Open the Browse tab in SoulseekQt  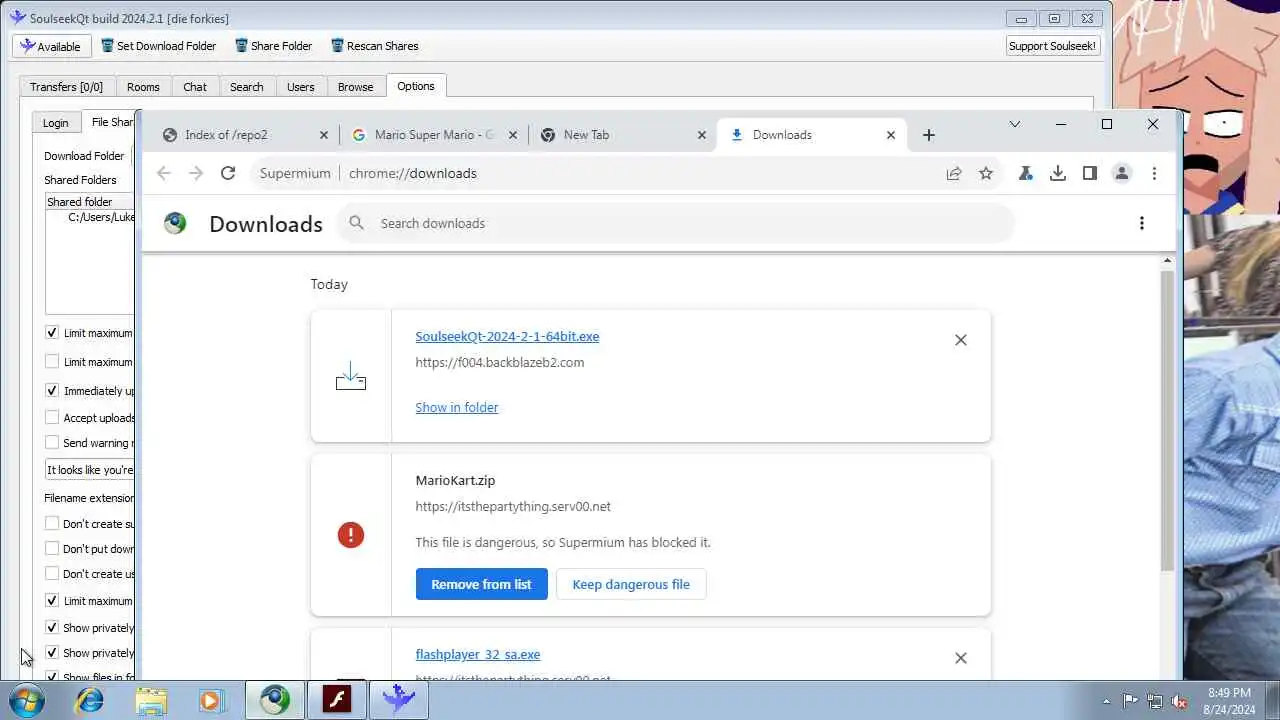(x=355, y=87)
